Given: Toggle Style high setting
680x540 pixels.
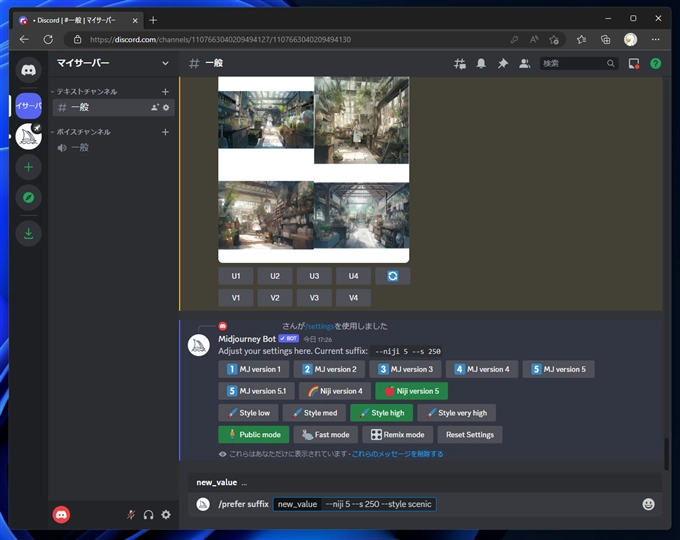Looking at the screenshot, I should click(381, 413).
